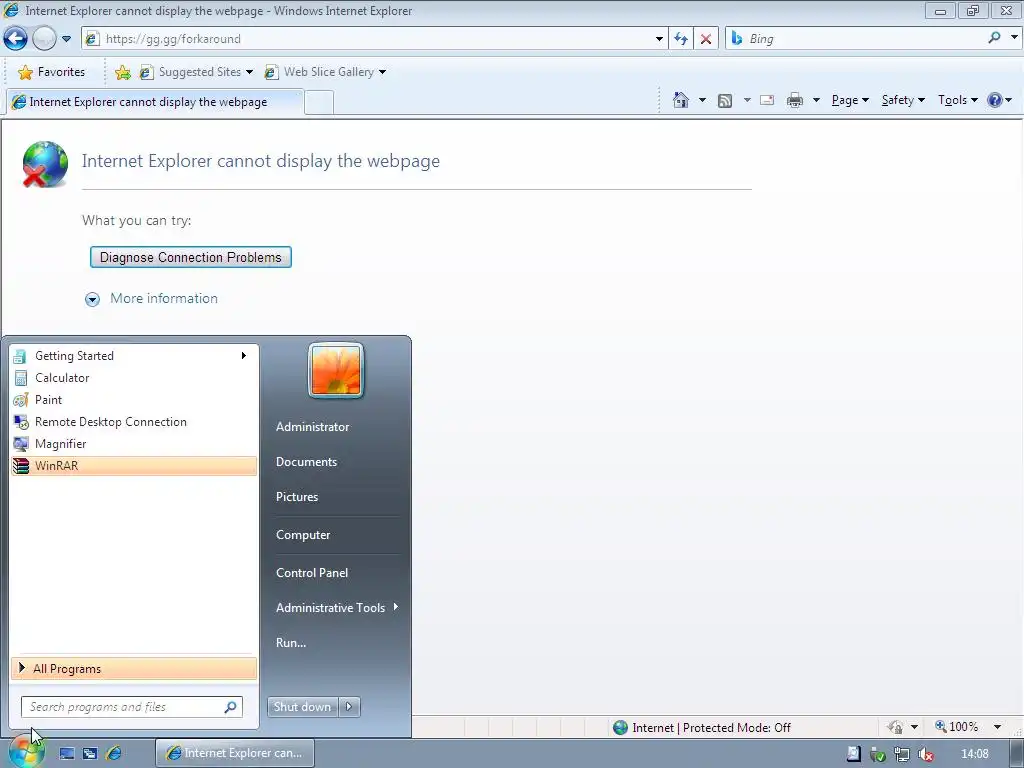Click the popup blocker status bar icon

(895, 727)
